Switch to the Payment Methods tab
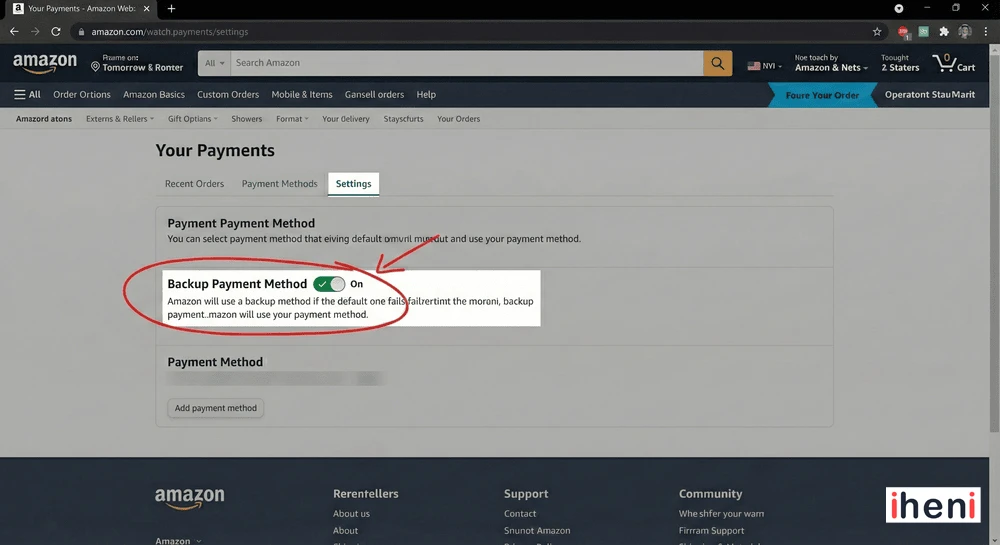 (279, 184)
